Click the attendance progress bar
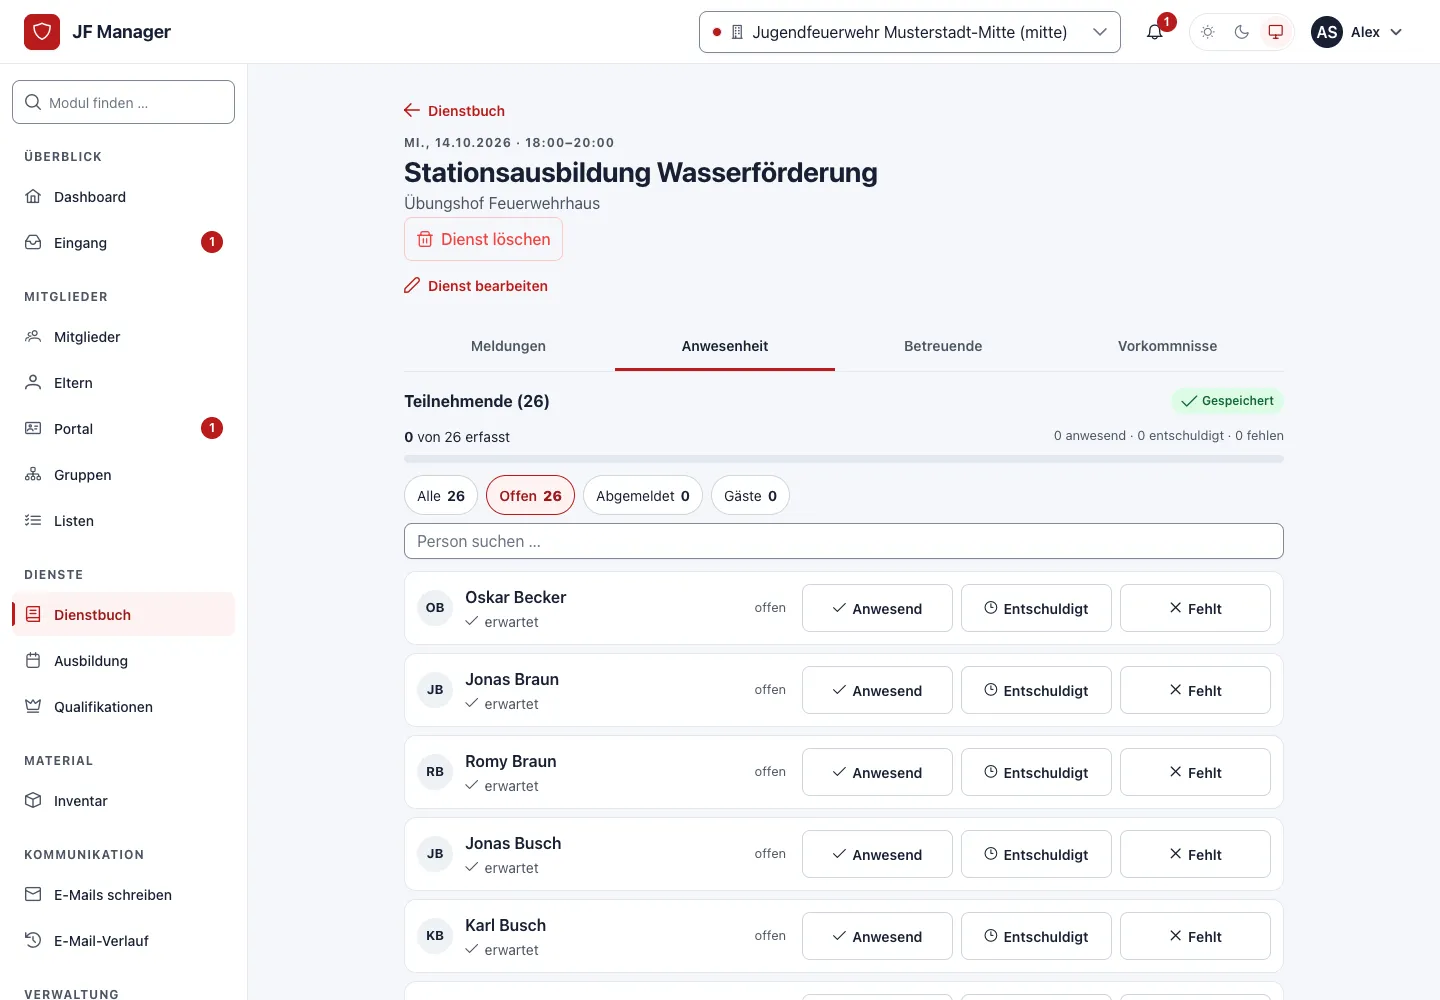The height and width of the screenshot is (1000, 1440). coord(844,459)
